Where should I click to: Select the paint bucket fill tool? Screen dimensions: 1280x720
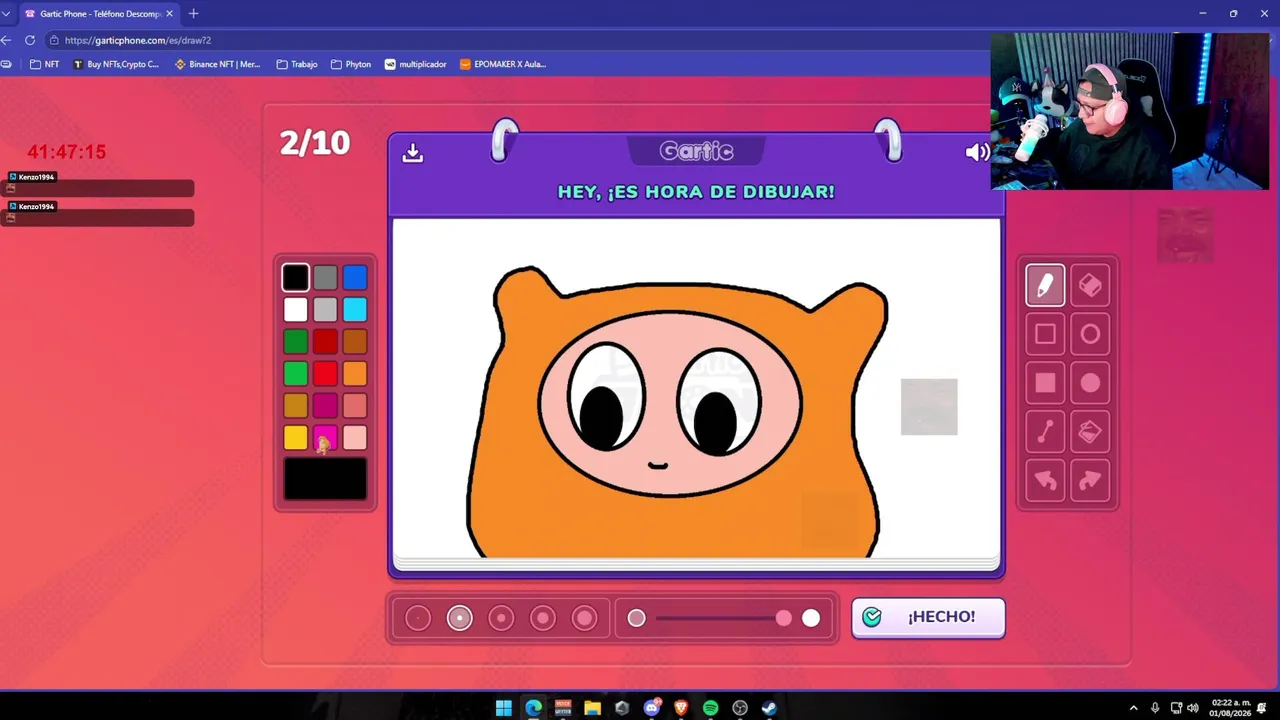pyautogui.click(x=1090, y=432)
